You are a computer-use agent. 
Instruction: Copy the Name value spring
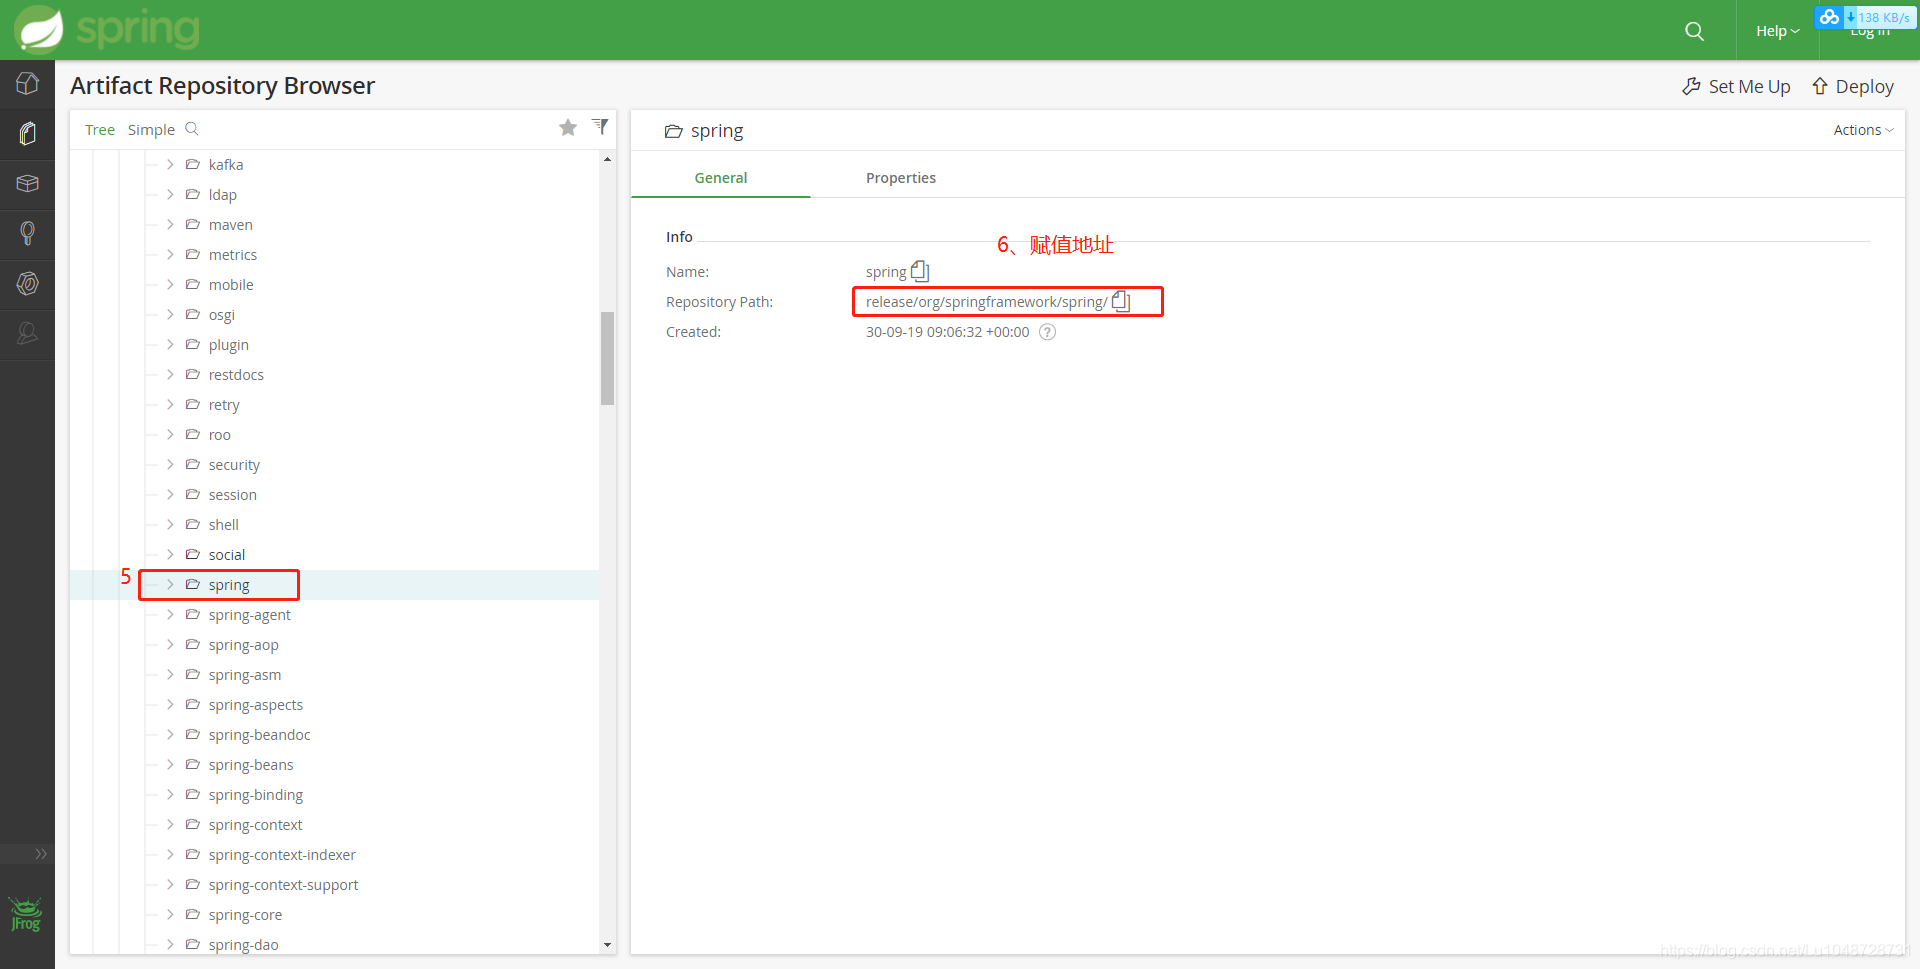pyautogui.click(x=920, y=271)
